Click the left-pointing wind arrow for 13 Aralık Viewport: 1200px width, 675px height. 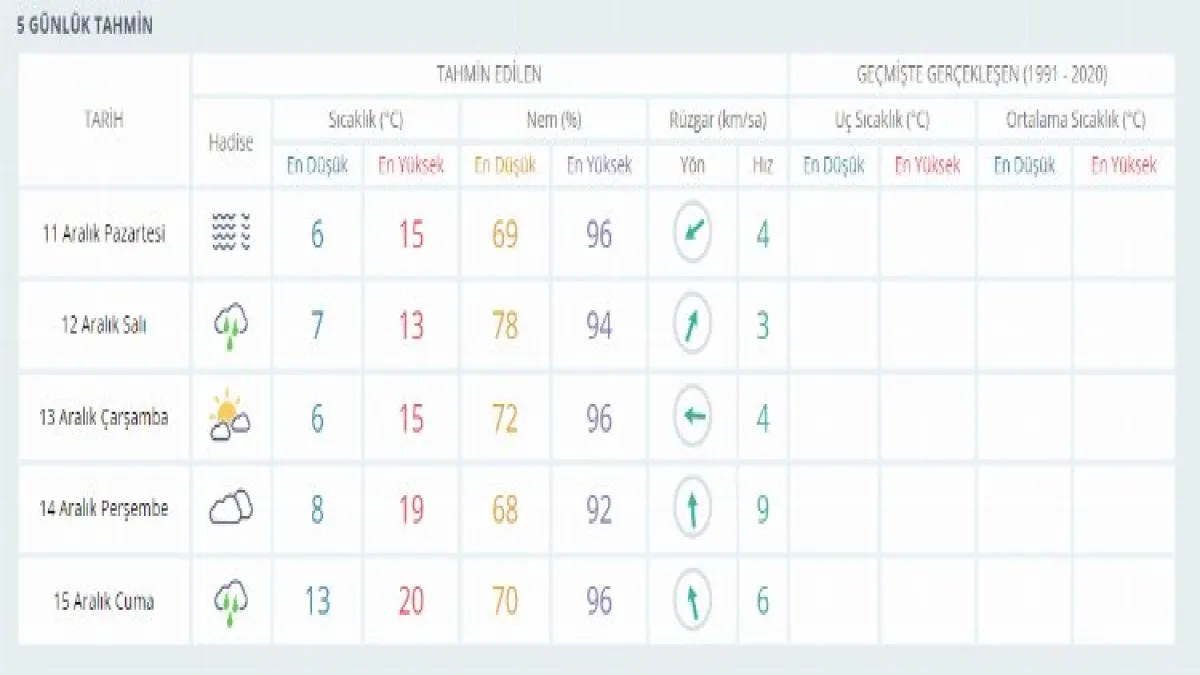point(693,416)
